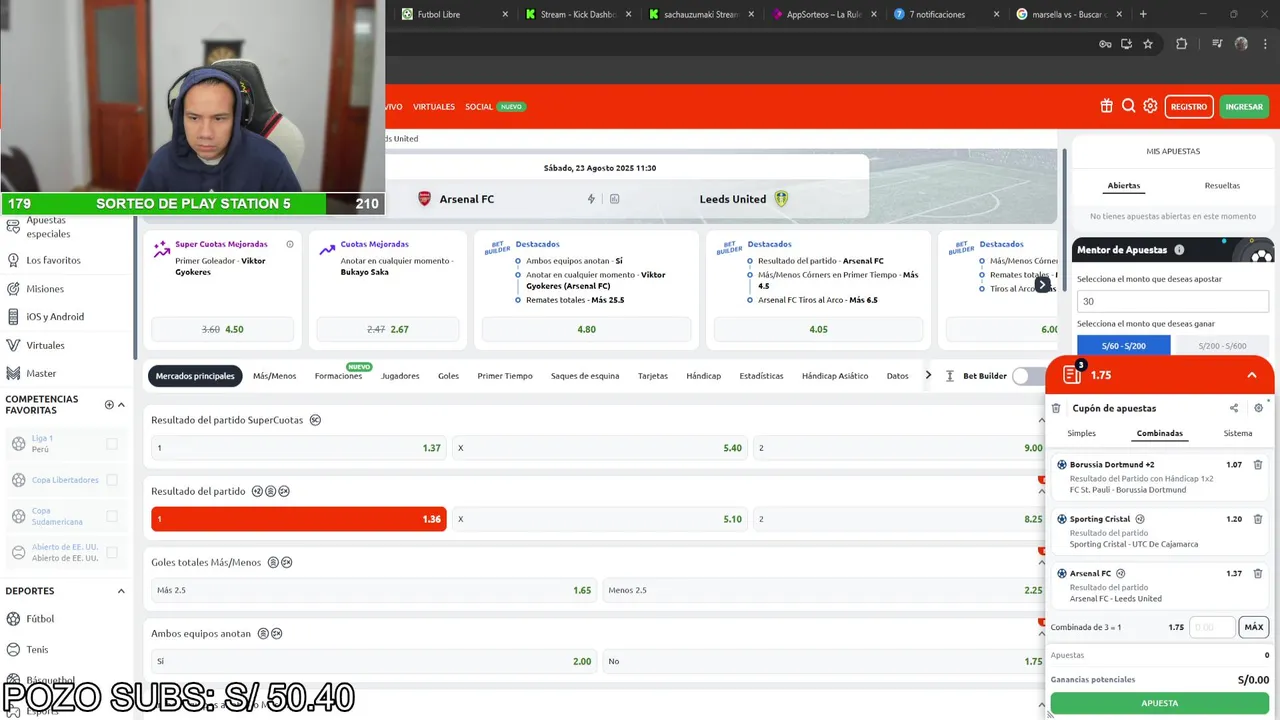Toggle the Bet Builder switch
The height and width of the screenshot is (720, 1280).
point(1027,376)
